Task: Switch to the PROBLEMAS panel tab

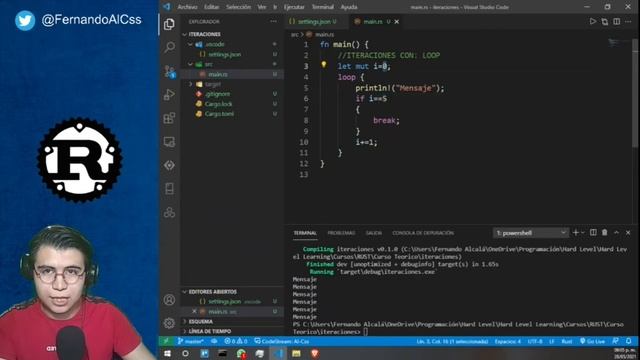Action: pos(341,233)
